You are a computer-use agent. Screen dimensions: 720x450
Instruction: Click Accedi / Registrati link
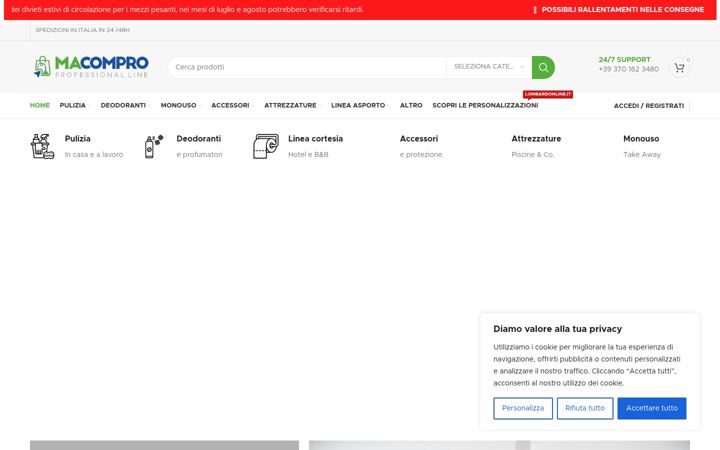649,106
